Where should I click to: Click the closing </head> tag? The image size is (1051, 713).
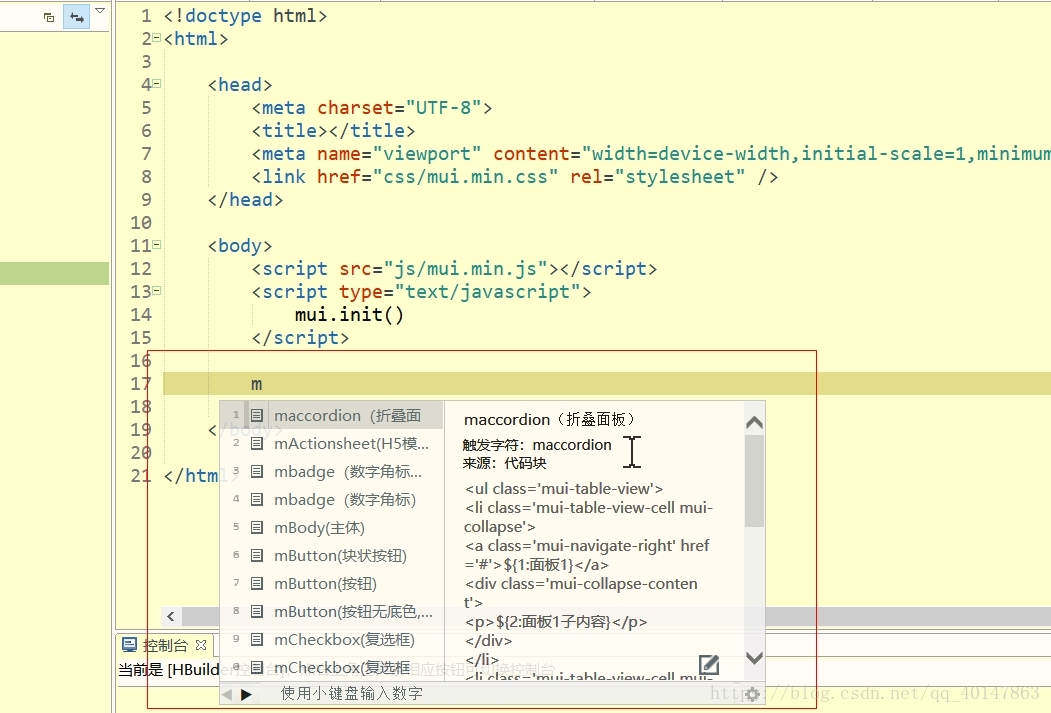(x=245, y=200)
